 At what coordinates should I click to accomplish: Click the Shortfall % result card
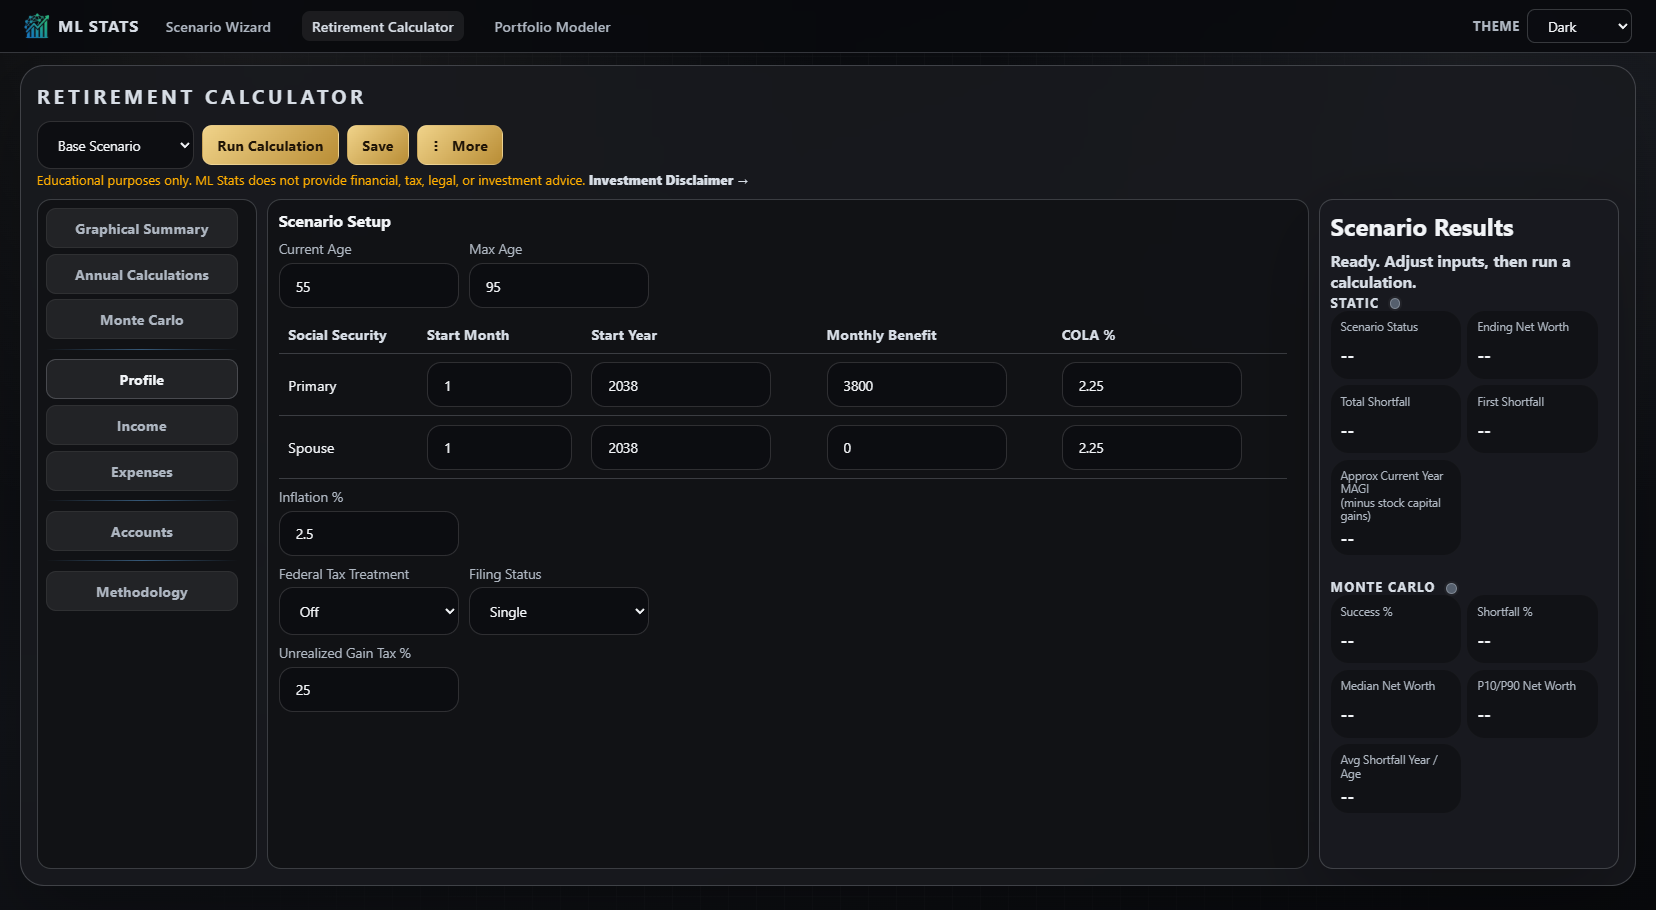pos(1532,629)
